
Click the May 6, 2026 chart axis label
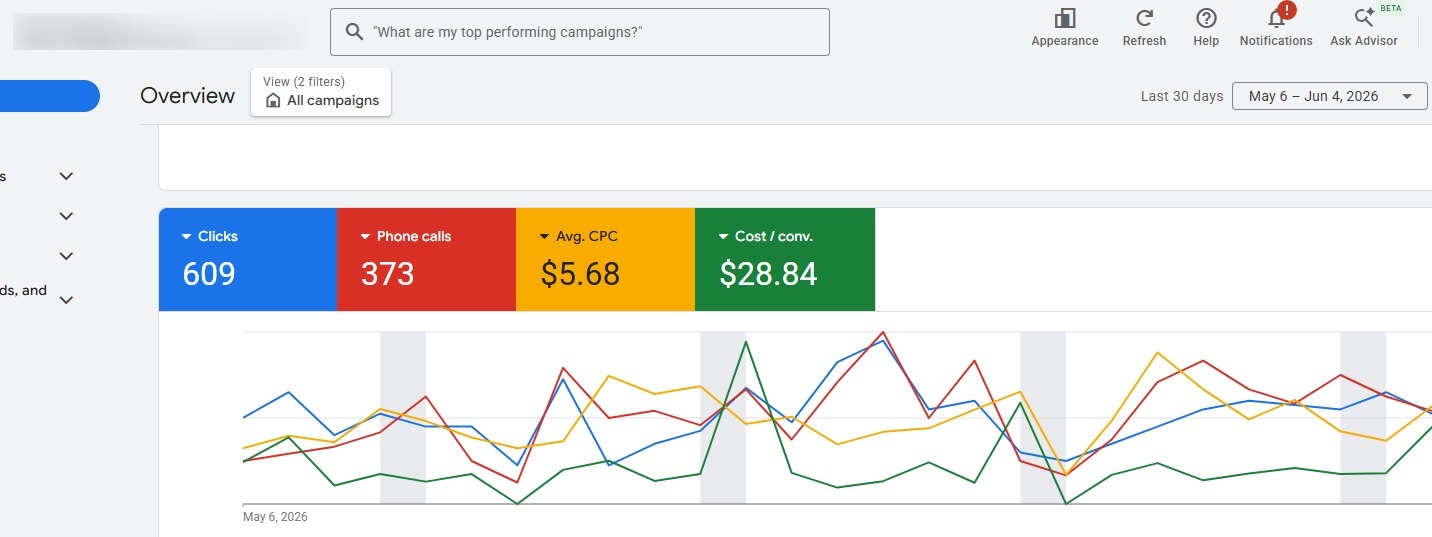(275, 517)
